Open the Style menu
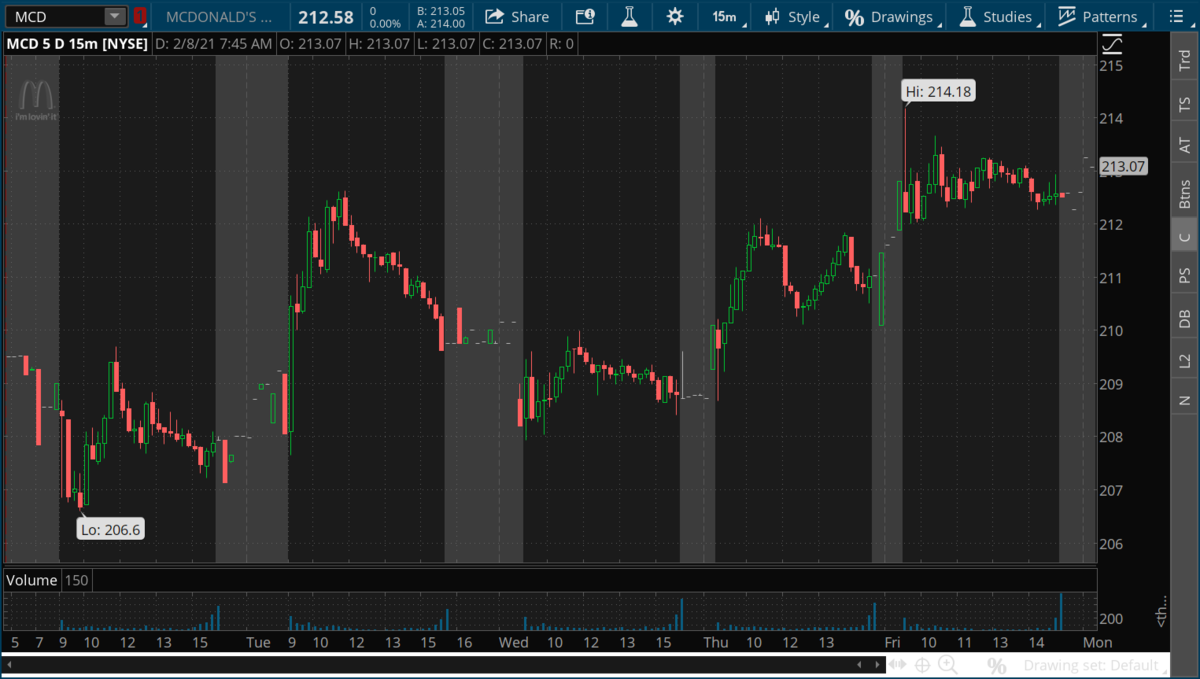The height and width of the screenshot is (679, 1200). [792, 17]
